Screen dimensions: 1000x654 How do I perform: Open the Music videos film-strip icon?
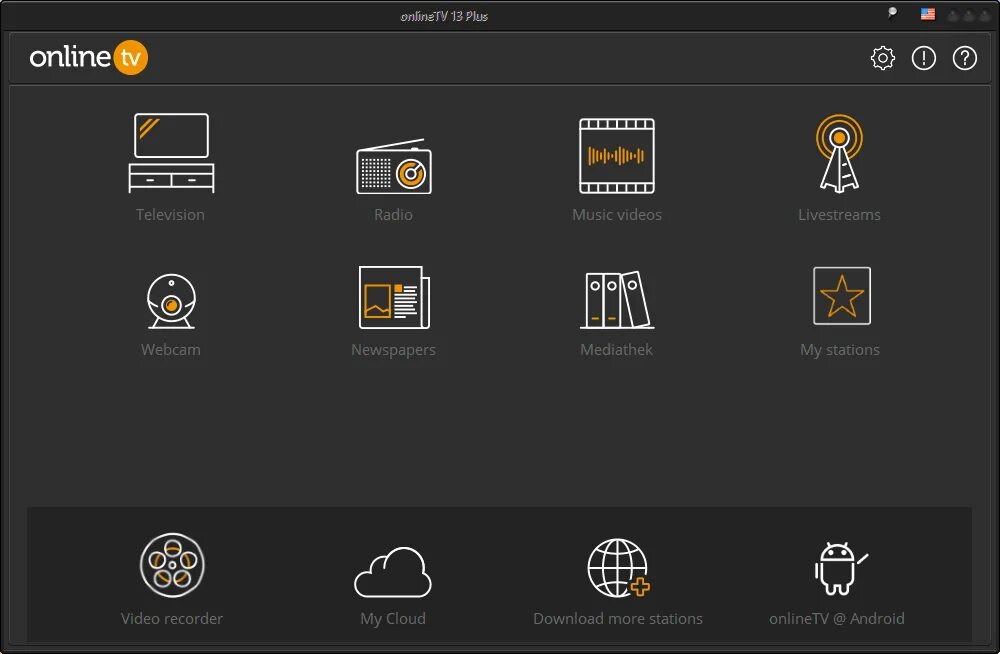[x=617, y=156]
